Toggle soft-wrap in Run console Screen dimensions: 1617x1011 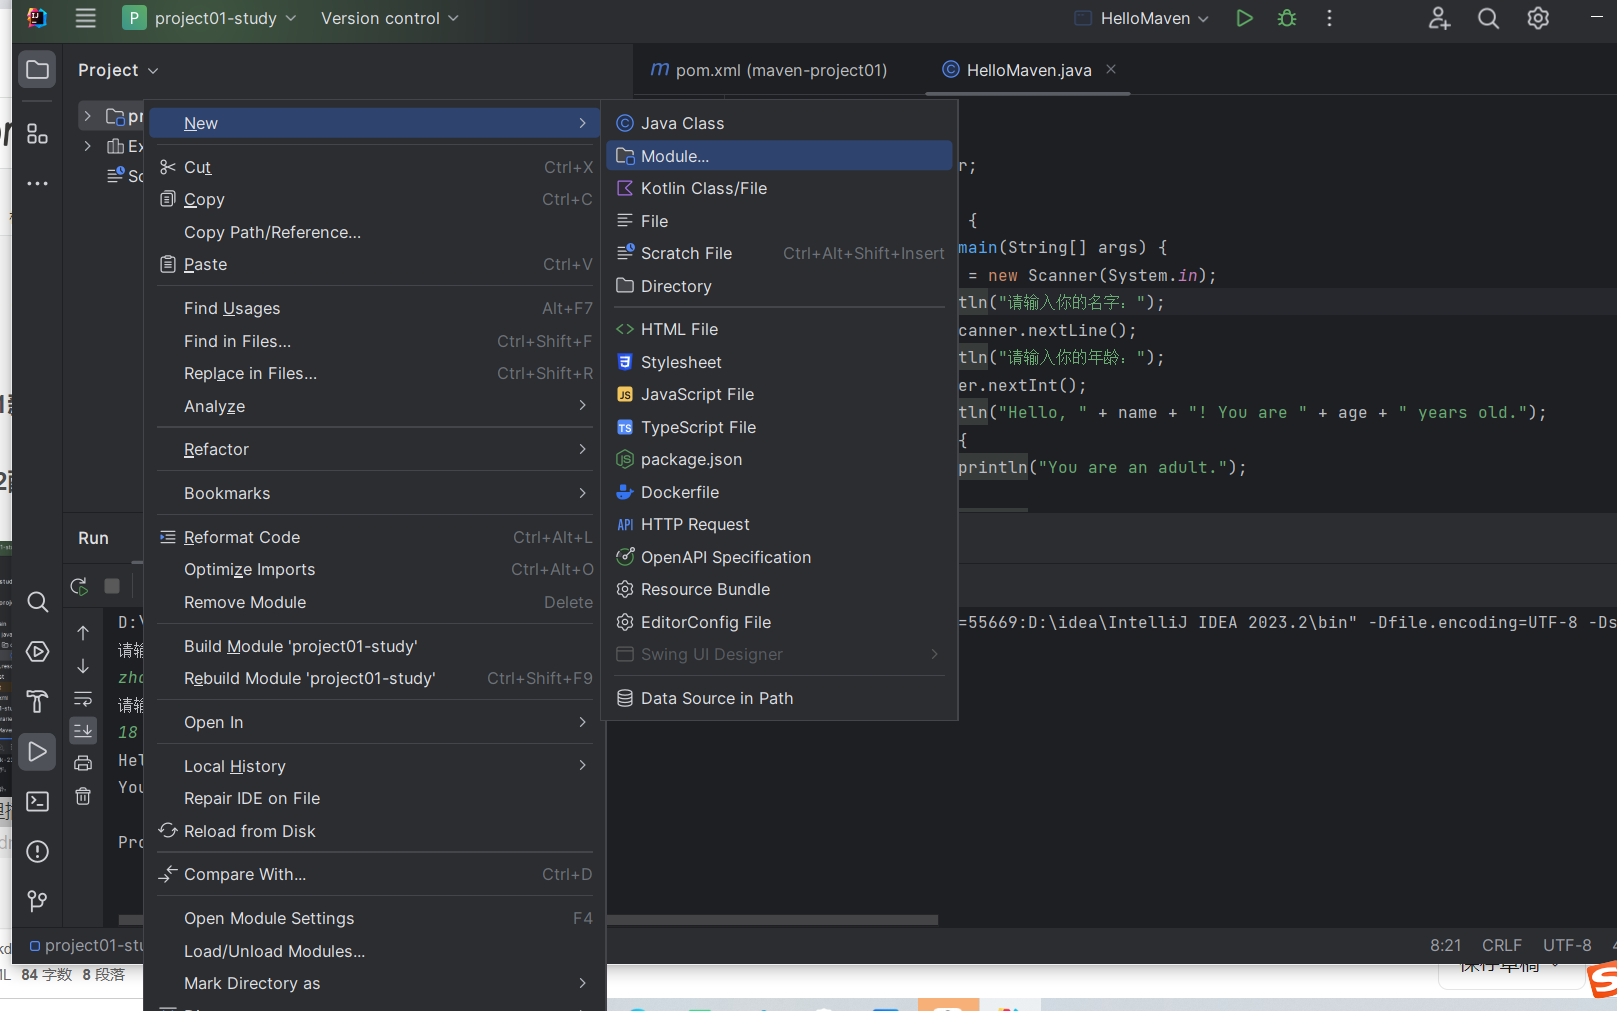tap(83, 699)
